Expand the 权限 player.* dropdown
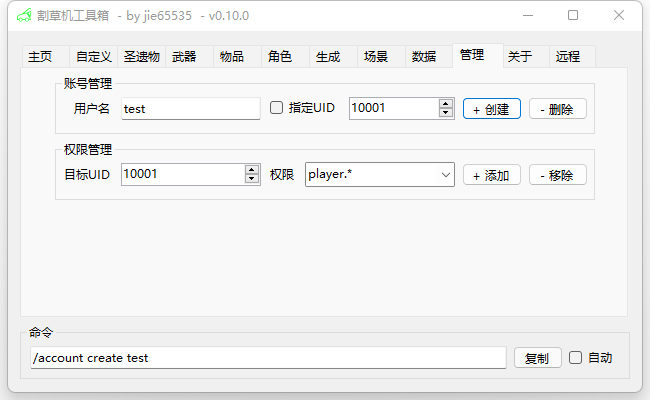This screenshot has width=650, height=400. tap(445, 175)
